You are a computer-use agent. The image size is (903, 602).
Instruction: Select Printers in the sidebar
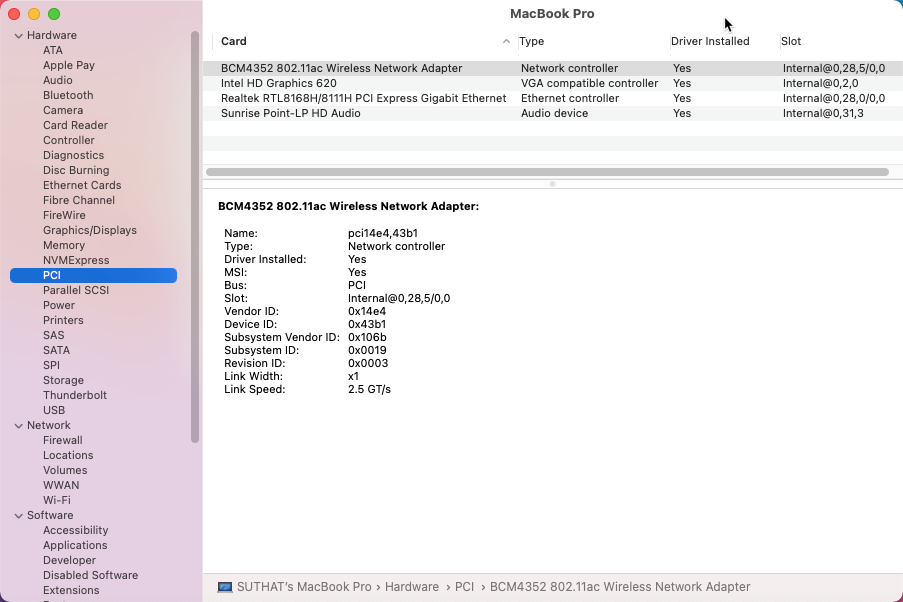[63, 320]
